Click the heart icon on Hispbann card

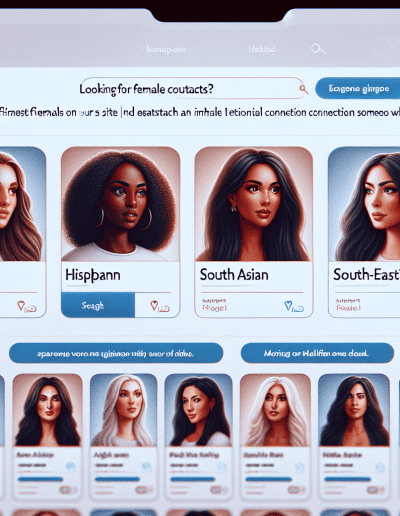coord(154,305)
